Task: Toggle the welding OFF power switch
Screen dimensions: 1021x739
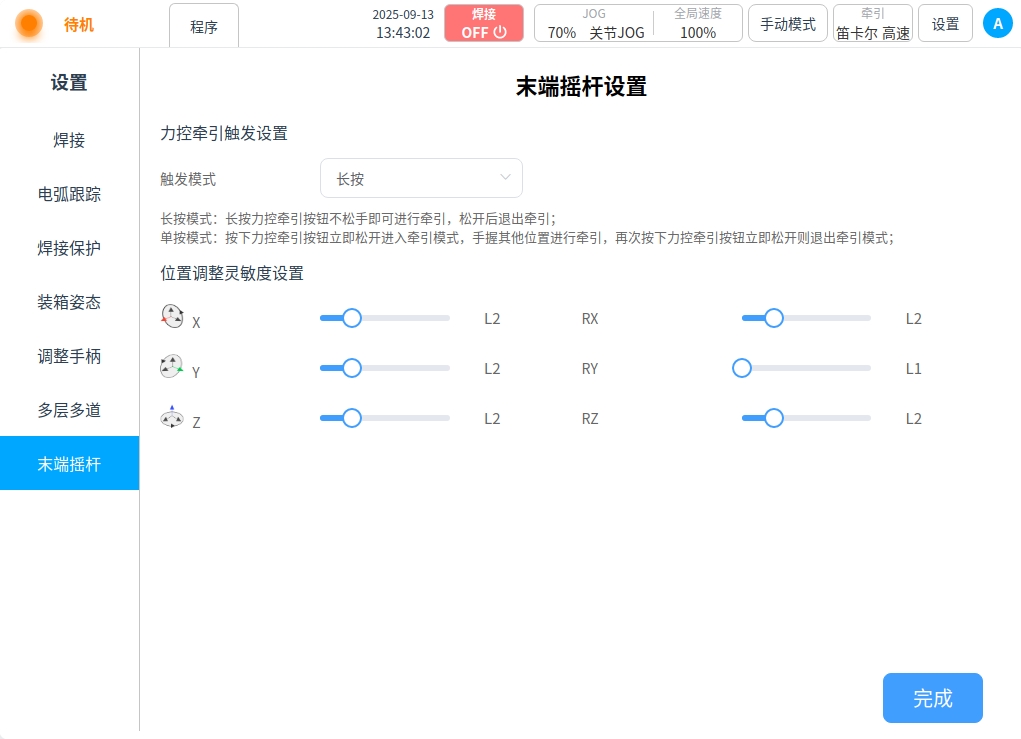Action: [x=484, y=23]
